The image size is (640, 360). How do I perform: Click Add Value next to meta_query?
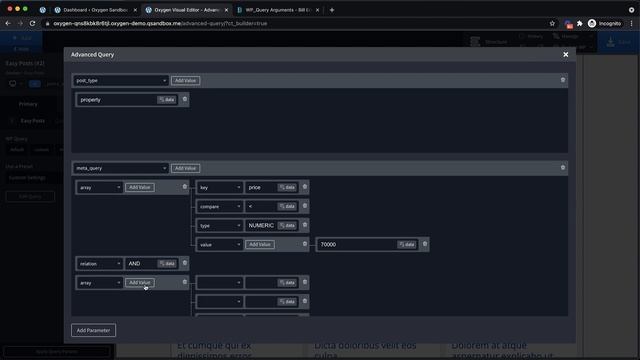pos(185,168)
